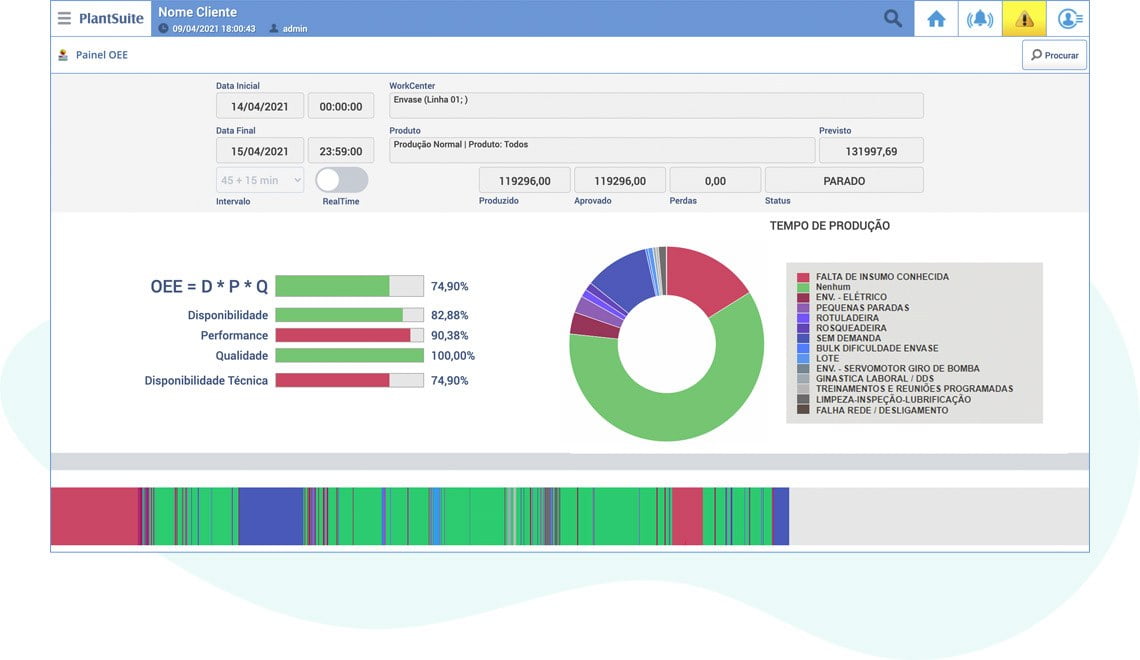Image resolution: width=1140 pixels, height=660 pixels.
Task: Go to the home page icon
Action: tap(936, 18)
